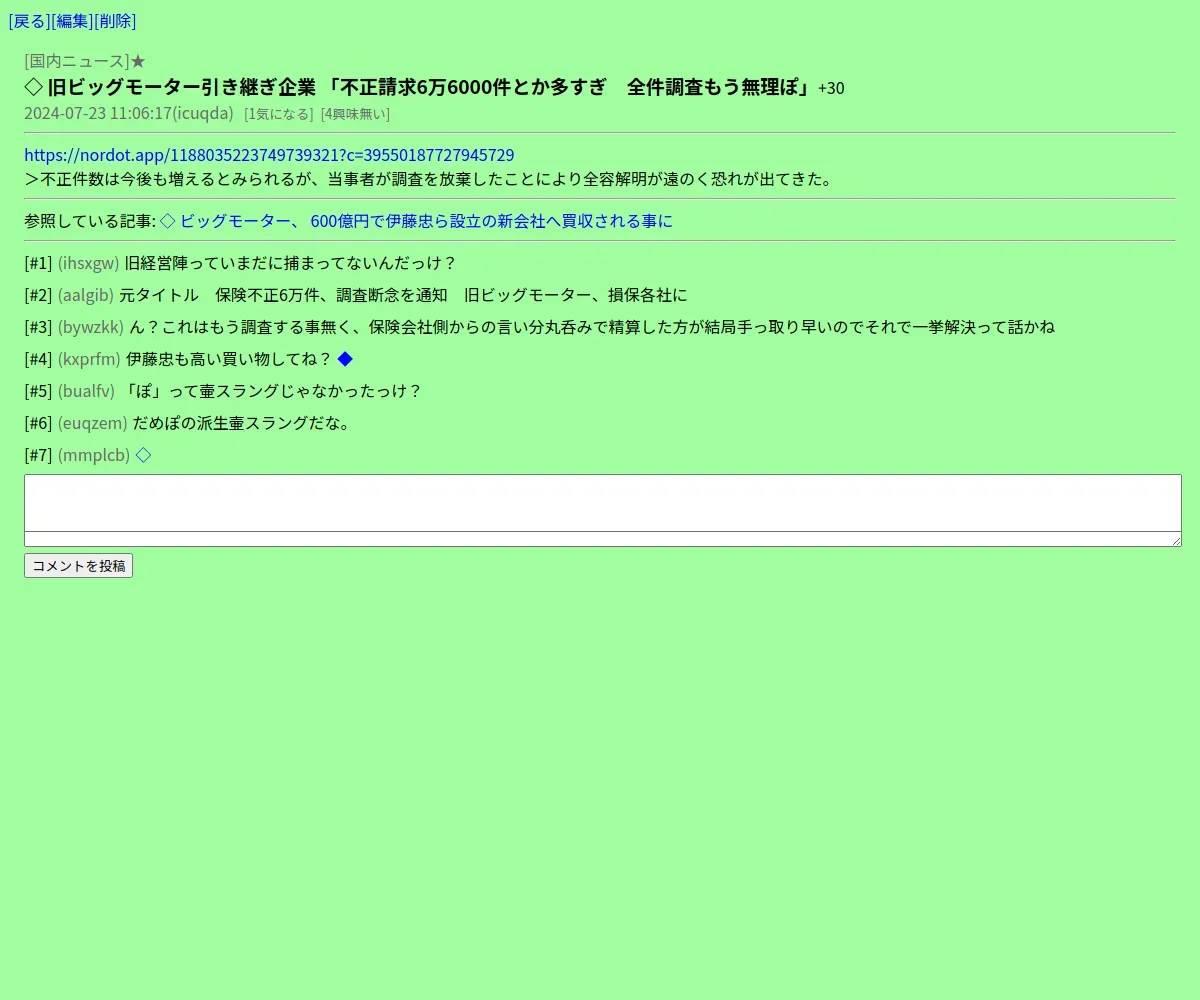Screen dimensions: 1200x1000
Task: Click the 削除 delete link
Action: pos(115,21)
